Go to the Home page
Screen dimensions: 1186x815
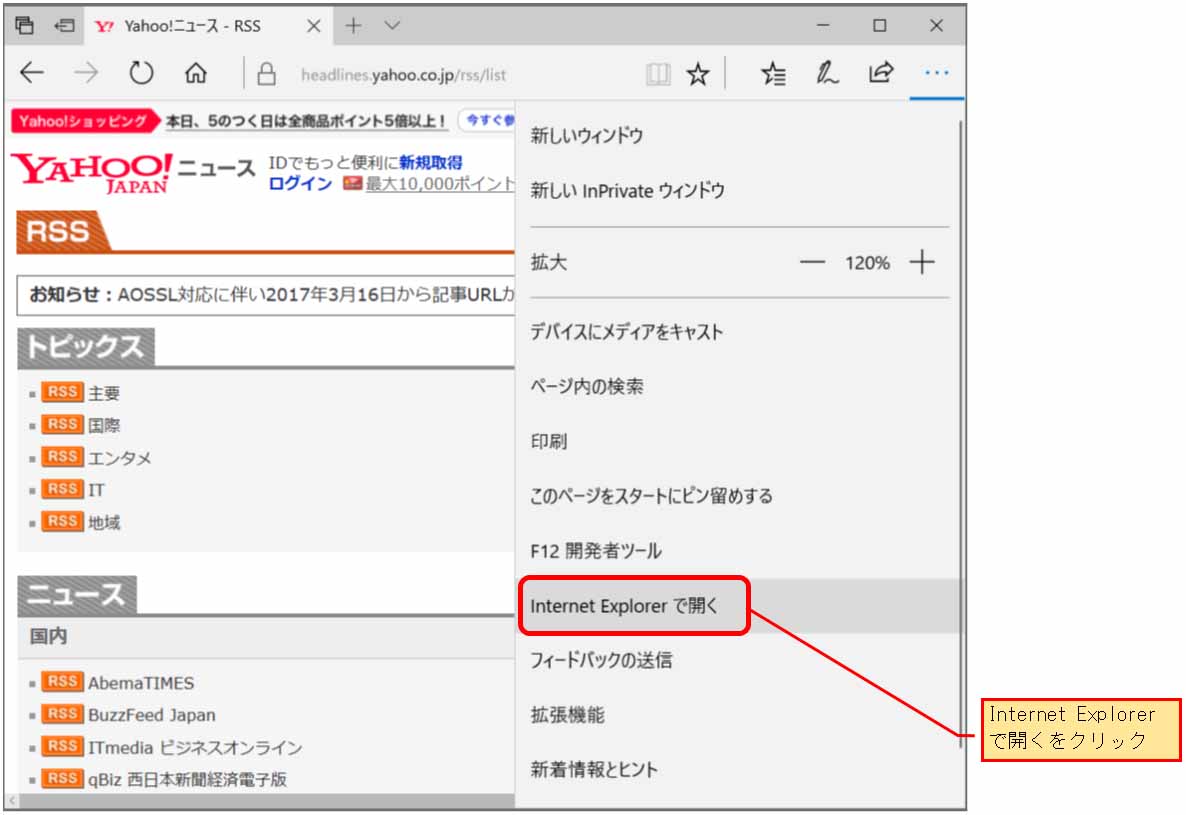pyautogui.click(x=196, y=73)
